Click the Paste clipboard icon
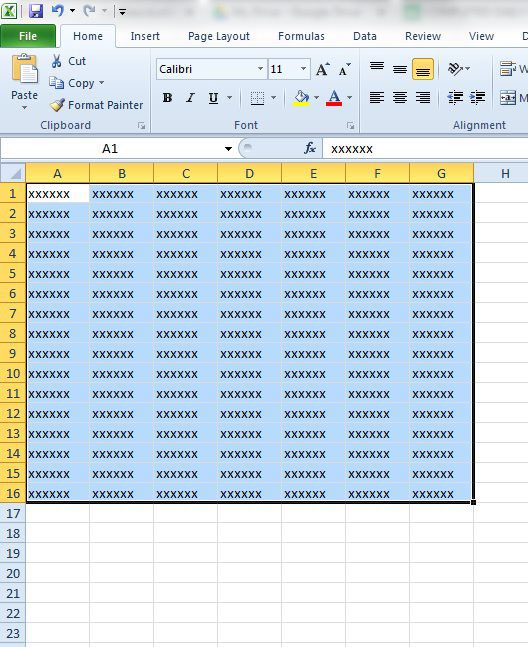This screenshot has width=528, height=647. 24,69
